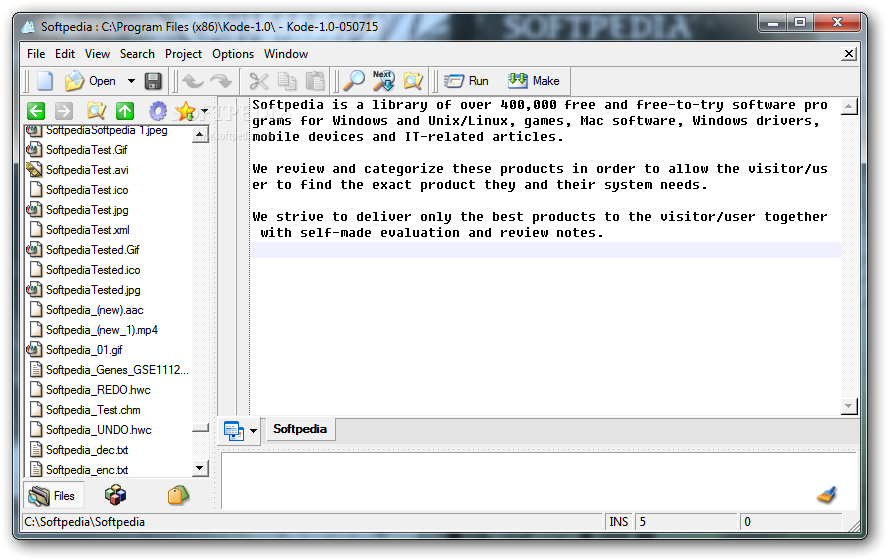This screenshot has width=888, height=560.
Task: Click the Find in files folder icon
Action: [x=413, y=81]
